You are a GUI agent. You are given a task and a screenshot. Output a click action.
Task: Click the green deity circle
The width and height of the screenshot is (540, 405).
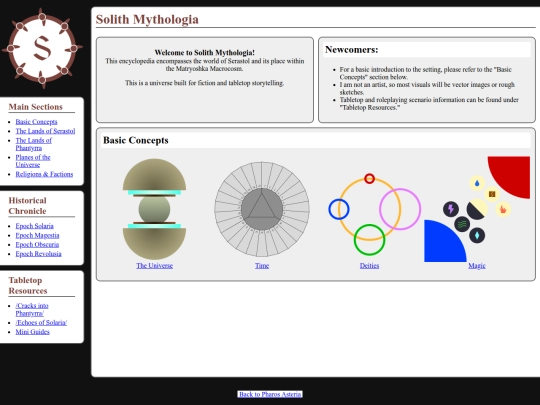[x=369, y=240]
